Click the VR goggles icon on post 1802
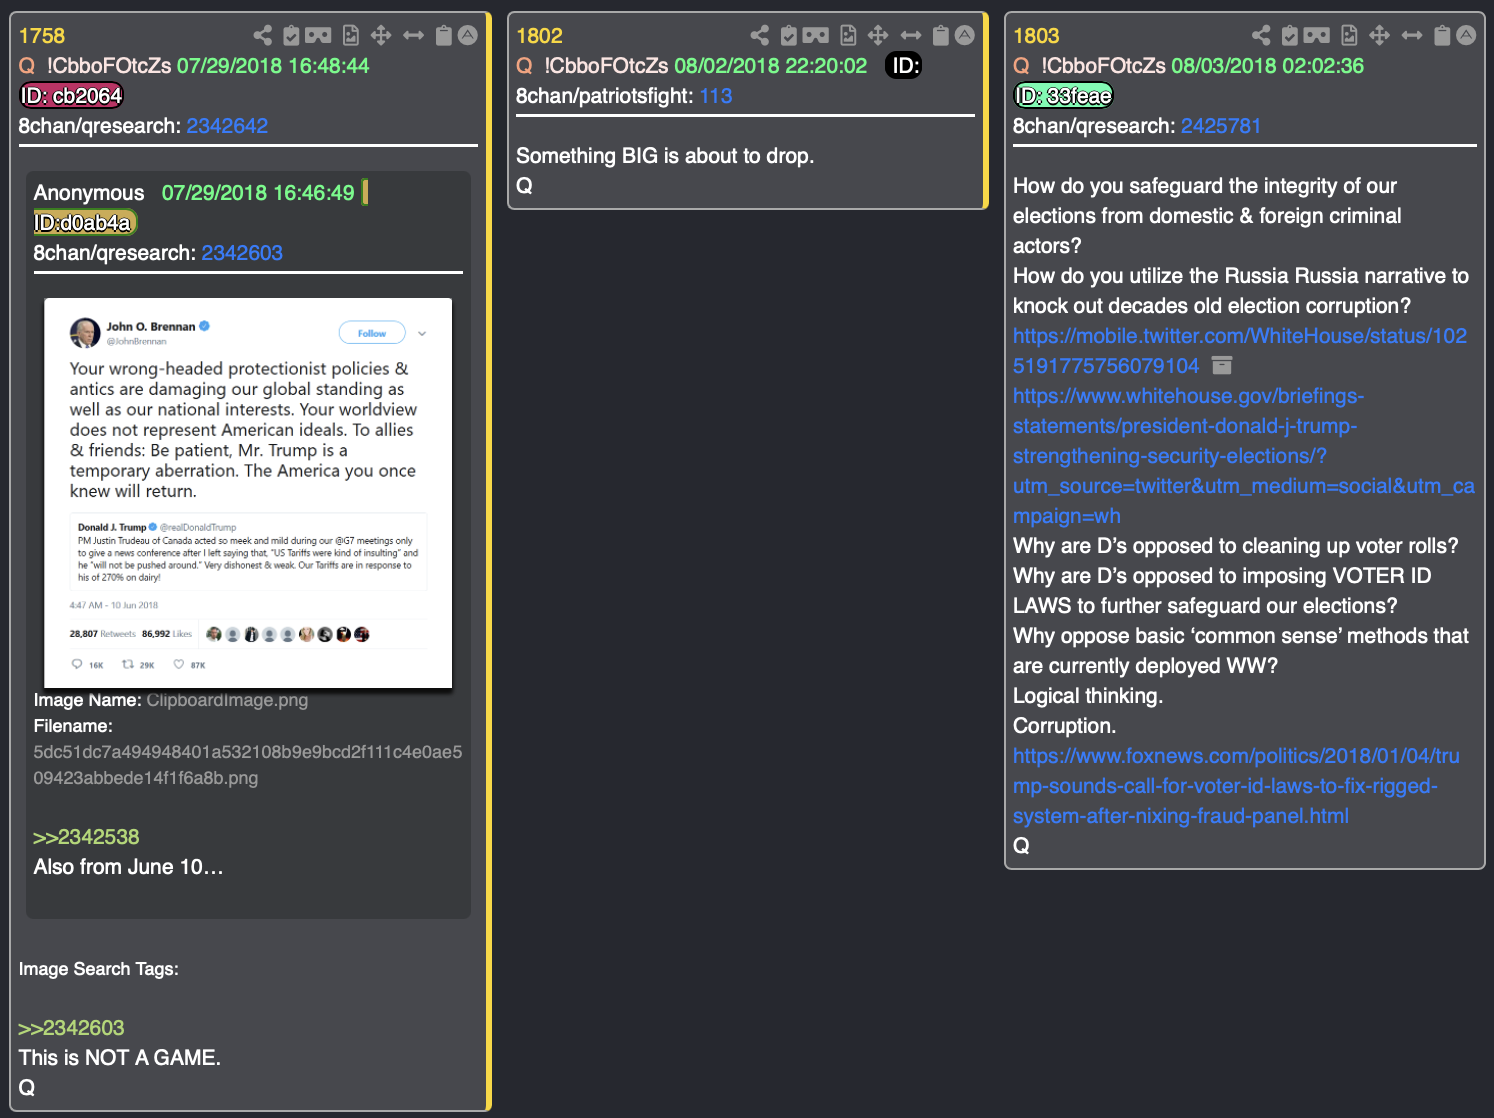The image size is (1494, 1118). 816,36
